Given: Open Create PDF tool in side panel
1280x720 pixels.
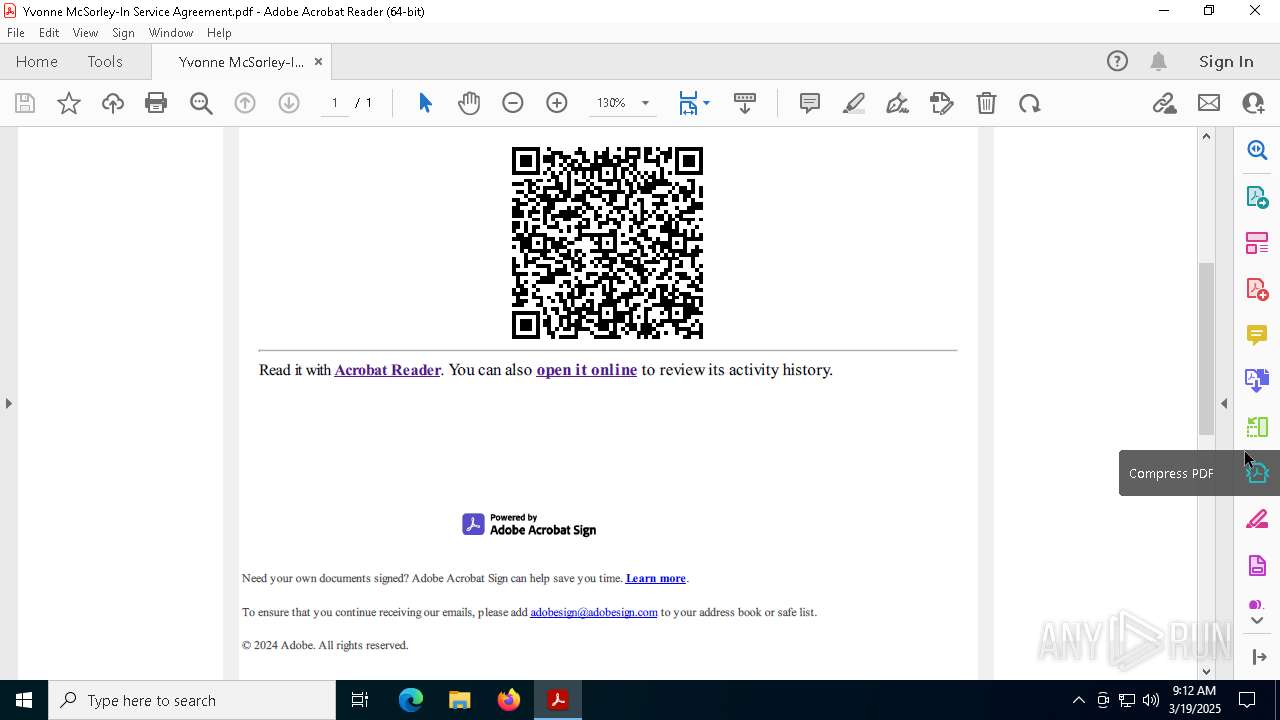Looking at the screenshot, I should pyautogui.click(x=1257, y=289).
